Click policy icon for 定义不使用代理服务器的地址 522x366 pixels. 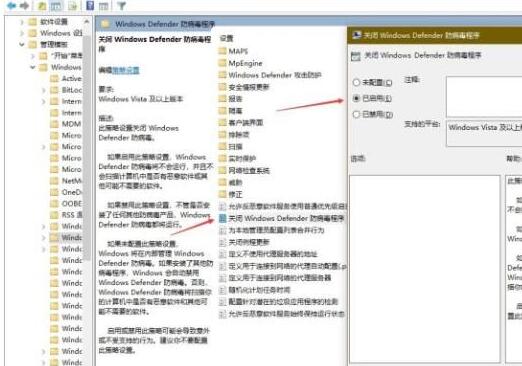(222, 254)
